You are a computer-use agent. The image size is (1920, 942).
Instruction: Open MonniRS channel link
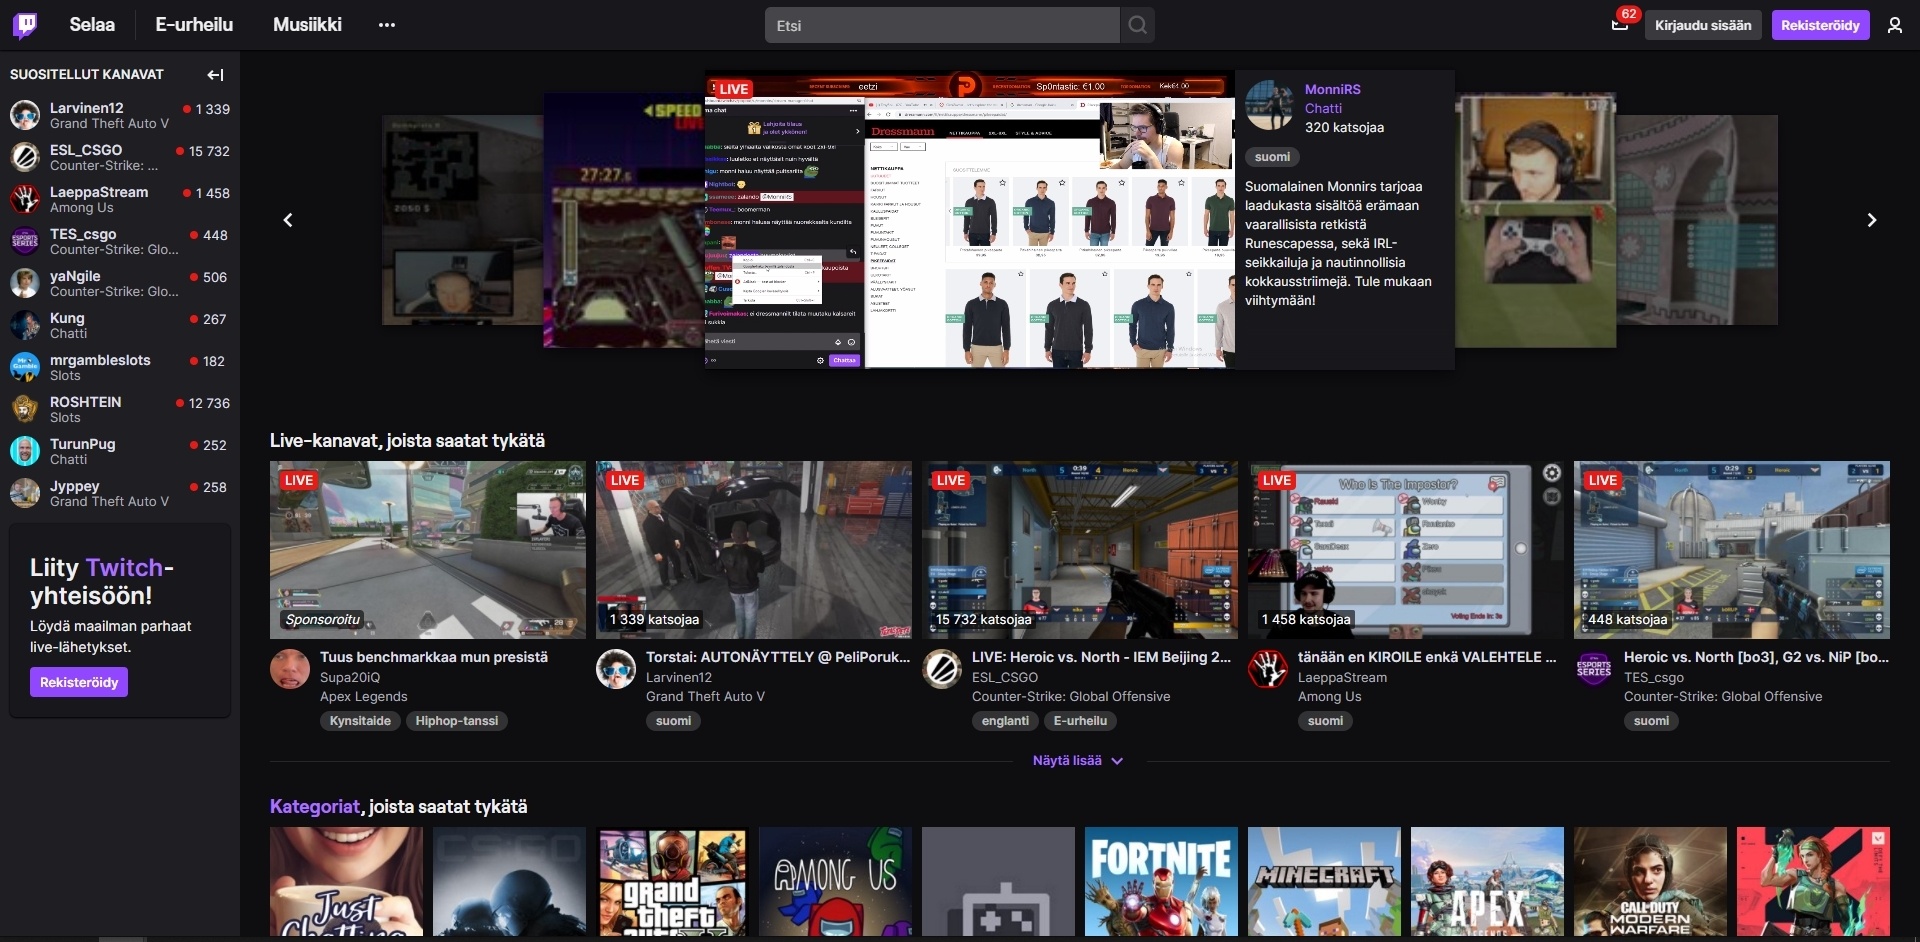click(1332, 89)
